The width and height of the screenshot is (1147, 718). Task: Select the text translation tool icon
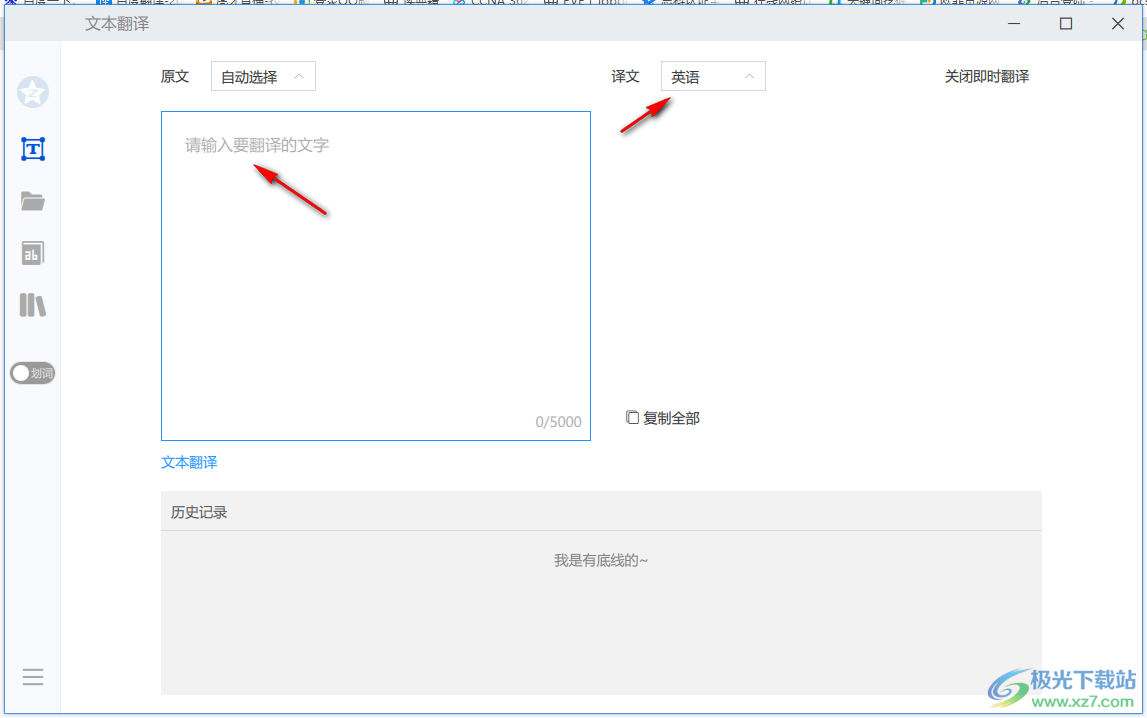click(x=33, y=149)
